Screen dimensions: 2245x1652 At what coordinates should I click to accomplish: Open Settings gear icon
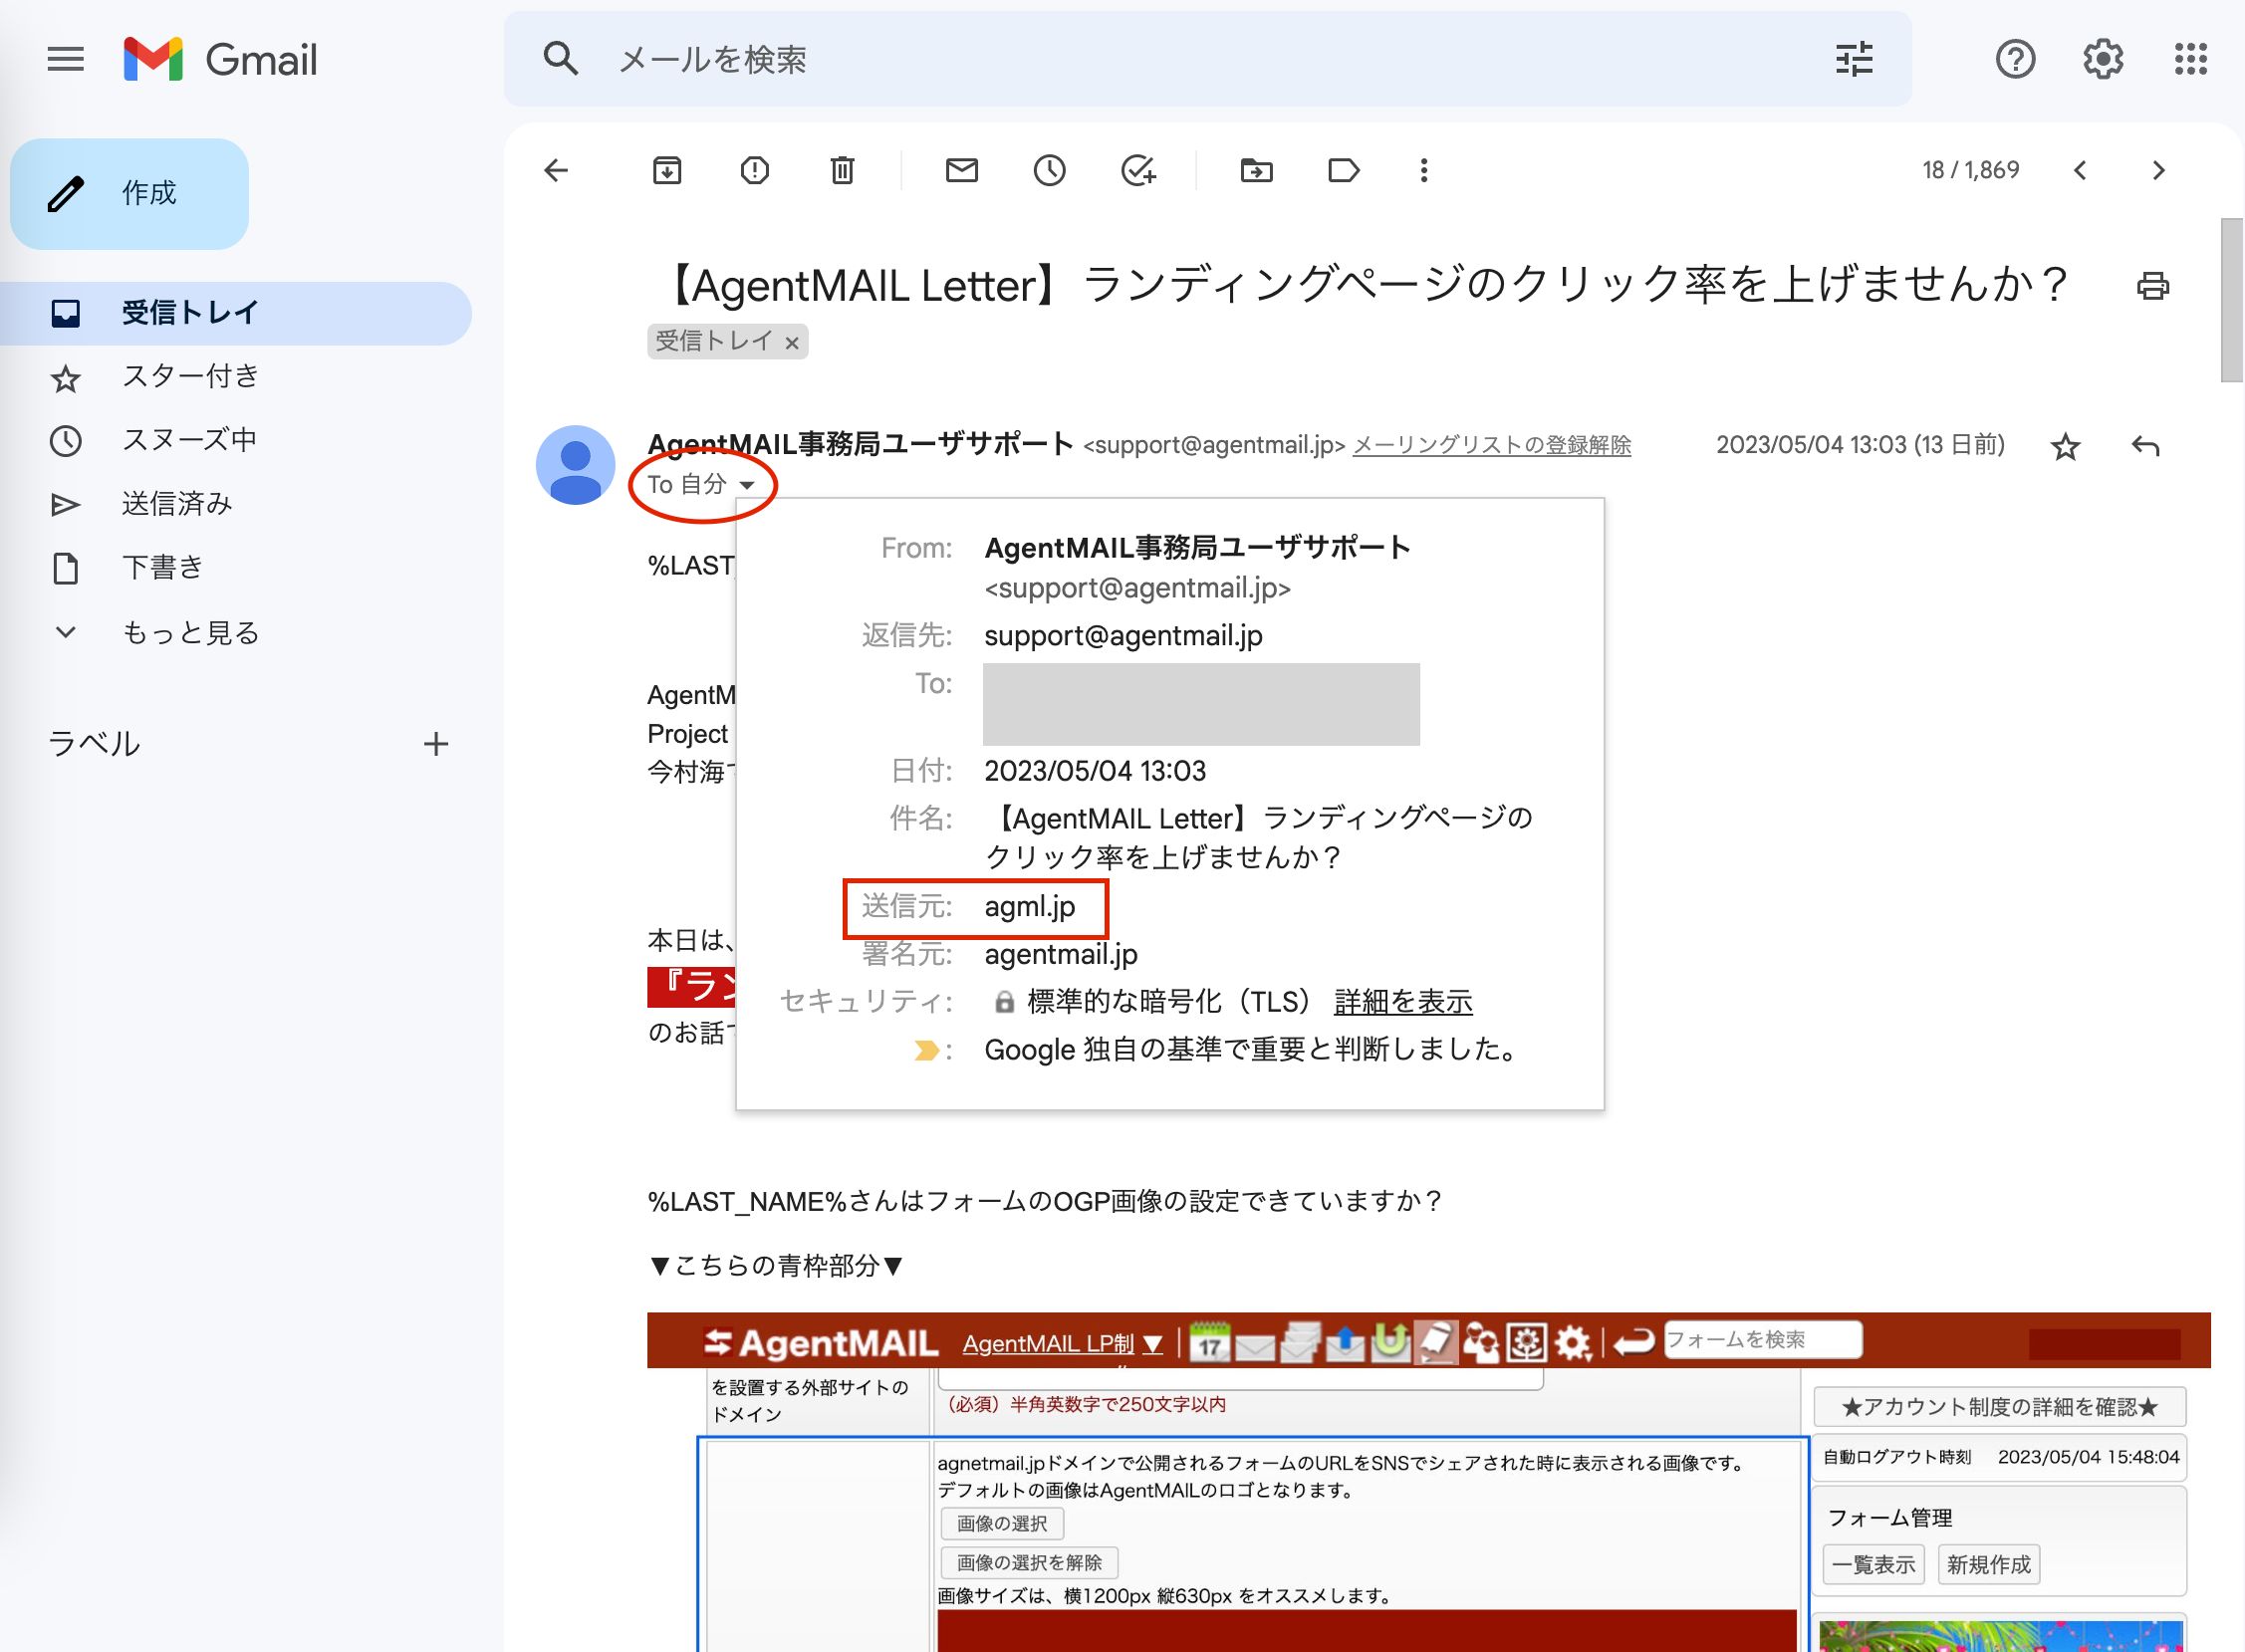[2103, 59]
